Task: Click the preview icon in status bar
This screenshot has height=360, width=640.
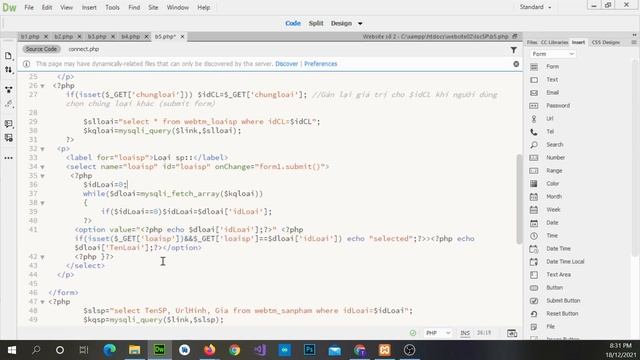Action: coord(512,333)
